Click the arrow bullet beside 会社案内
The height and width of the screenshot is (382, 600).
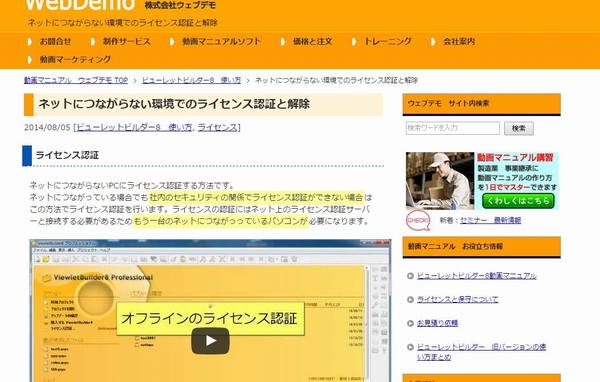click(x=433, y=41)
